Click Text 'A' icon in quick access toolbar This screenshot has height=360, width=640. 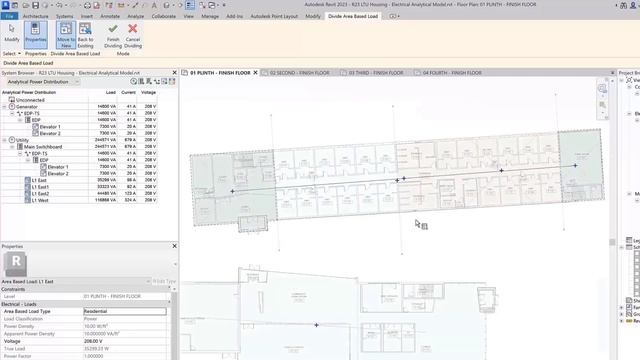pyautogui.click(x=154, y=5)
